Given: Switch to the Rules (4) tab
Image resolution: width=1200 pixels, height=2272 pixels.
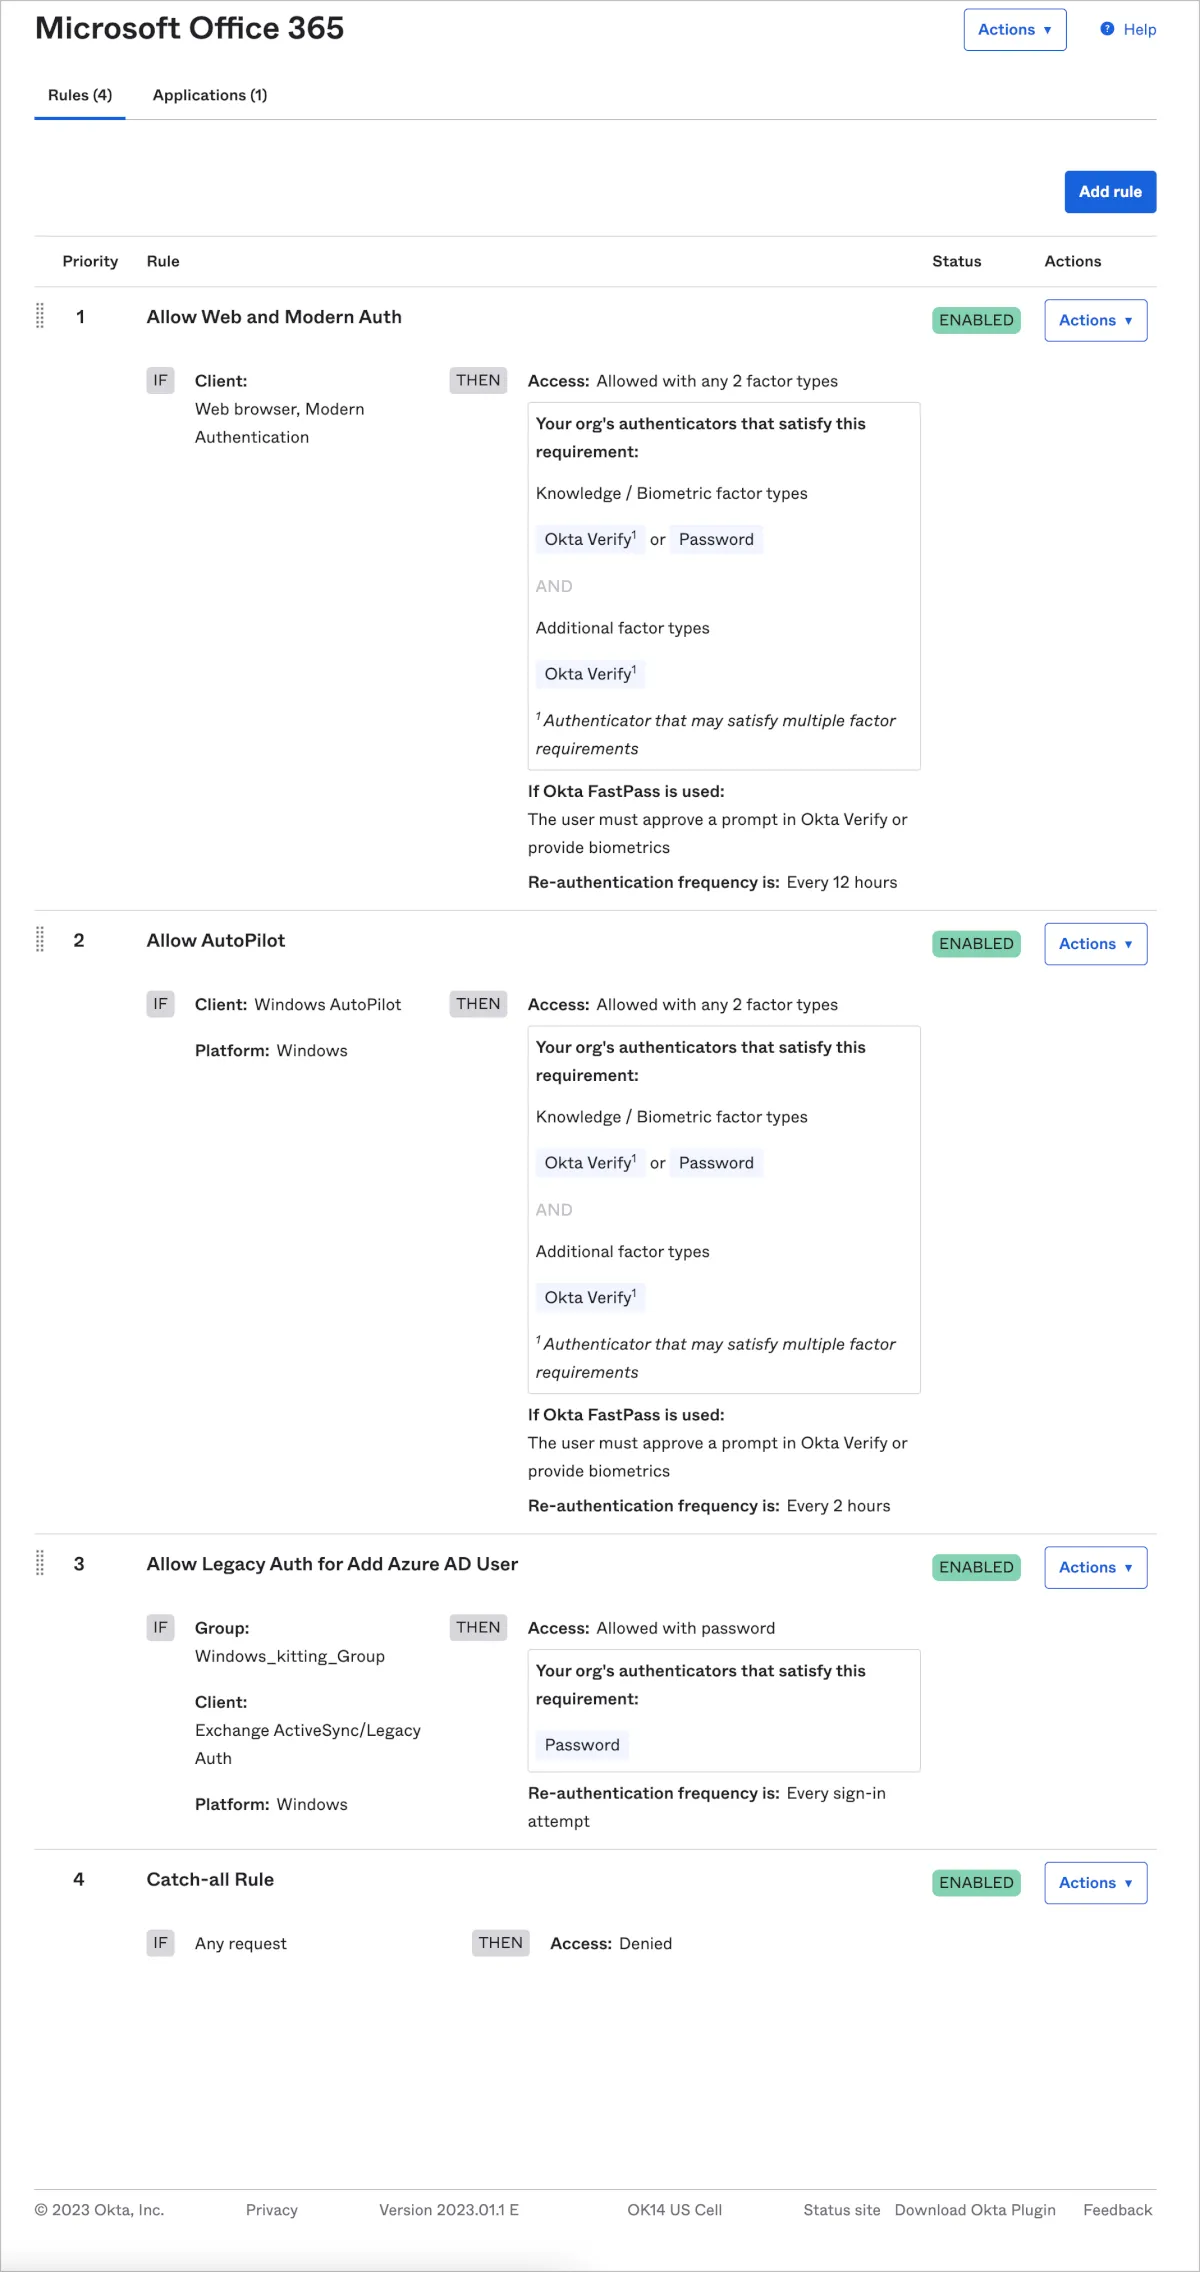Looking at the screenshot, I should [80, 95].
